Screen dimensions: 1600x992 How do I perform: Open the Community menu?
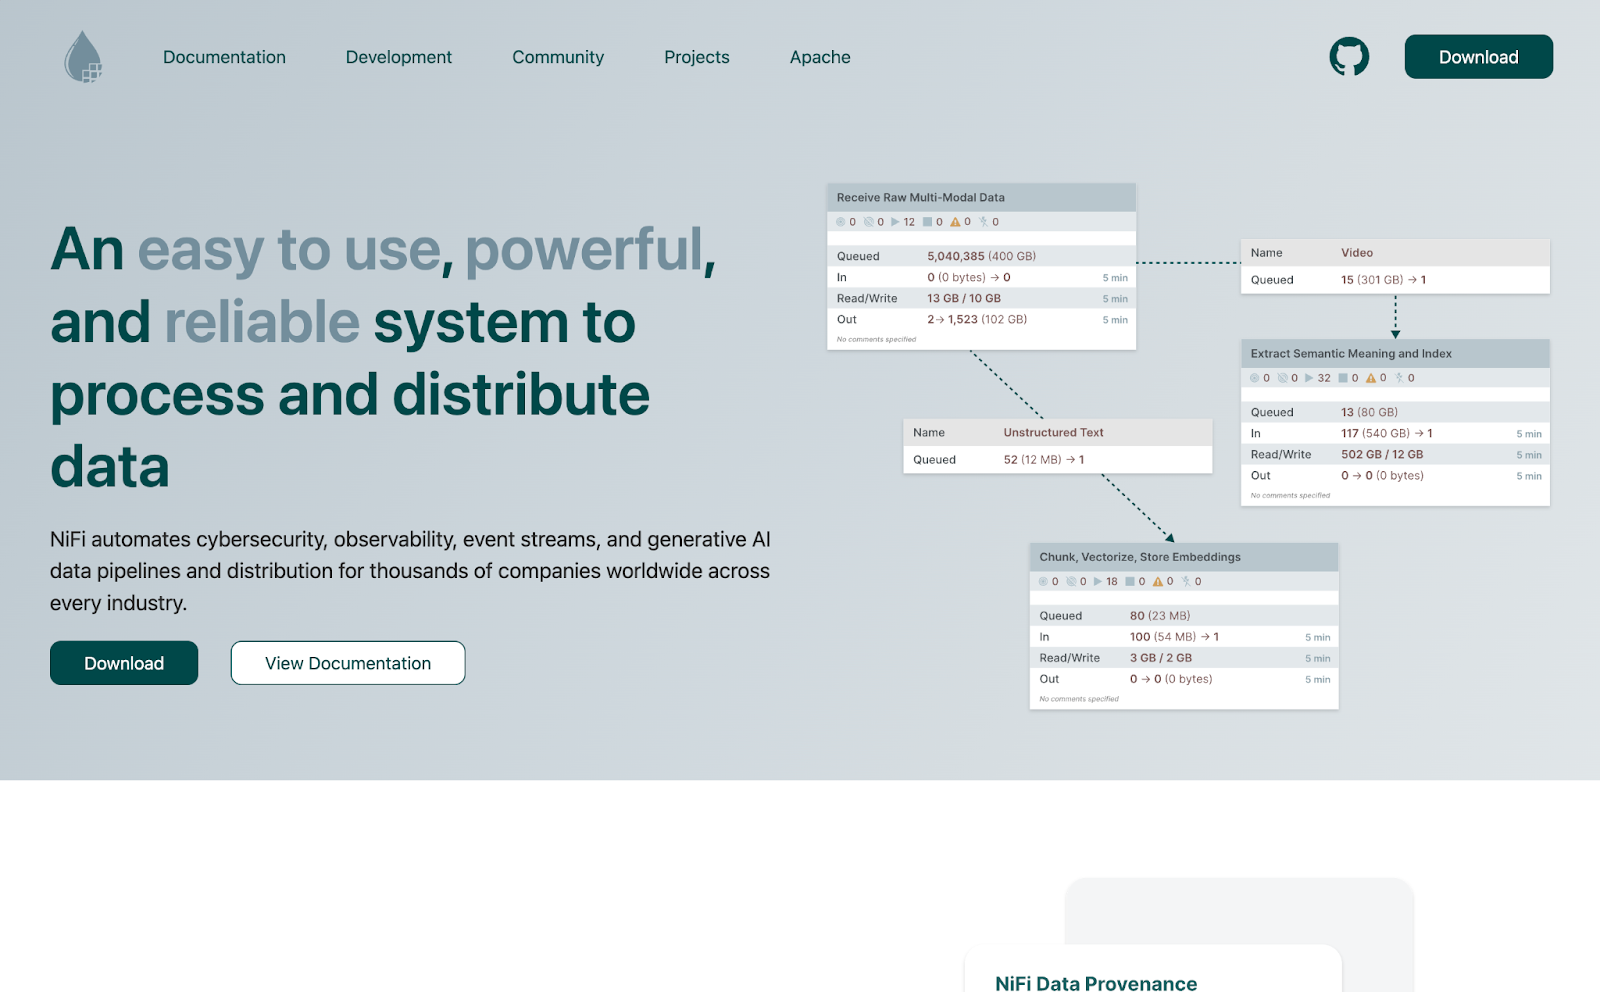(x=558, y=57)
